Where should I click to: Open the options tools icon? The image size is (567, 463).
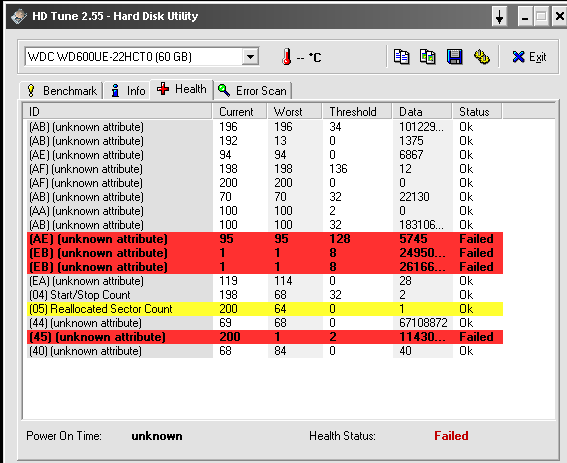[x=481, y=57]
